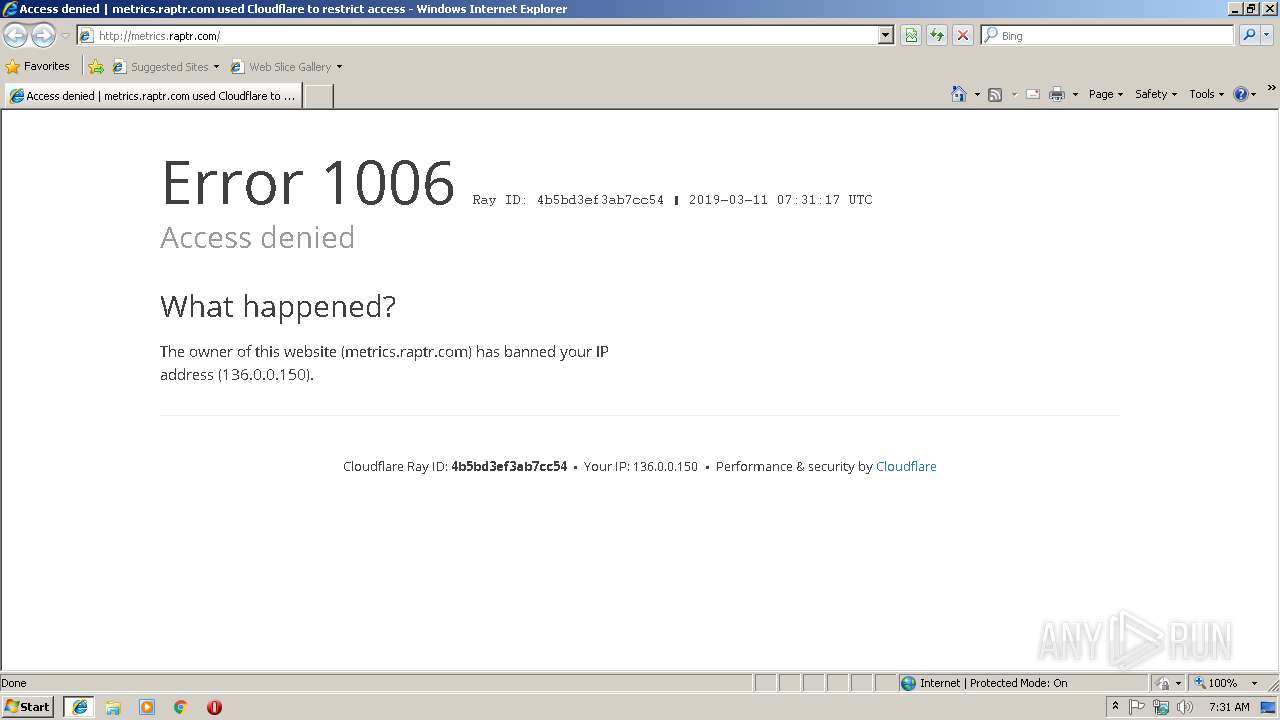
Task: Open the Tools menu
Action: coord(1206,94)
